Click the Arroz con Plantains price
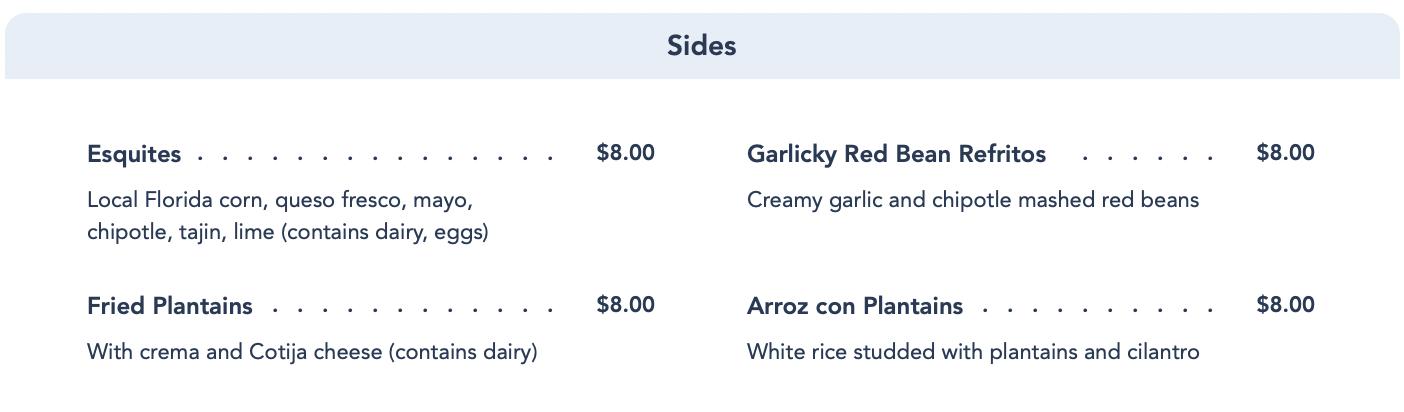 coord(1285,305)
